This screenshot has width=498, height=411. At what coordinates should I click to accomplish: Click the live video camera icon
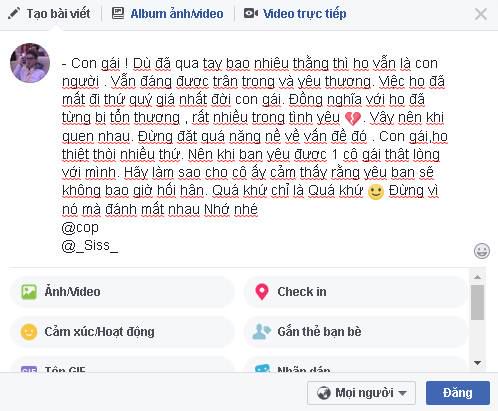pos(251,13)
